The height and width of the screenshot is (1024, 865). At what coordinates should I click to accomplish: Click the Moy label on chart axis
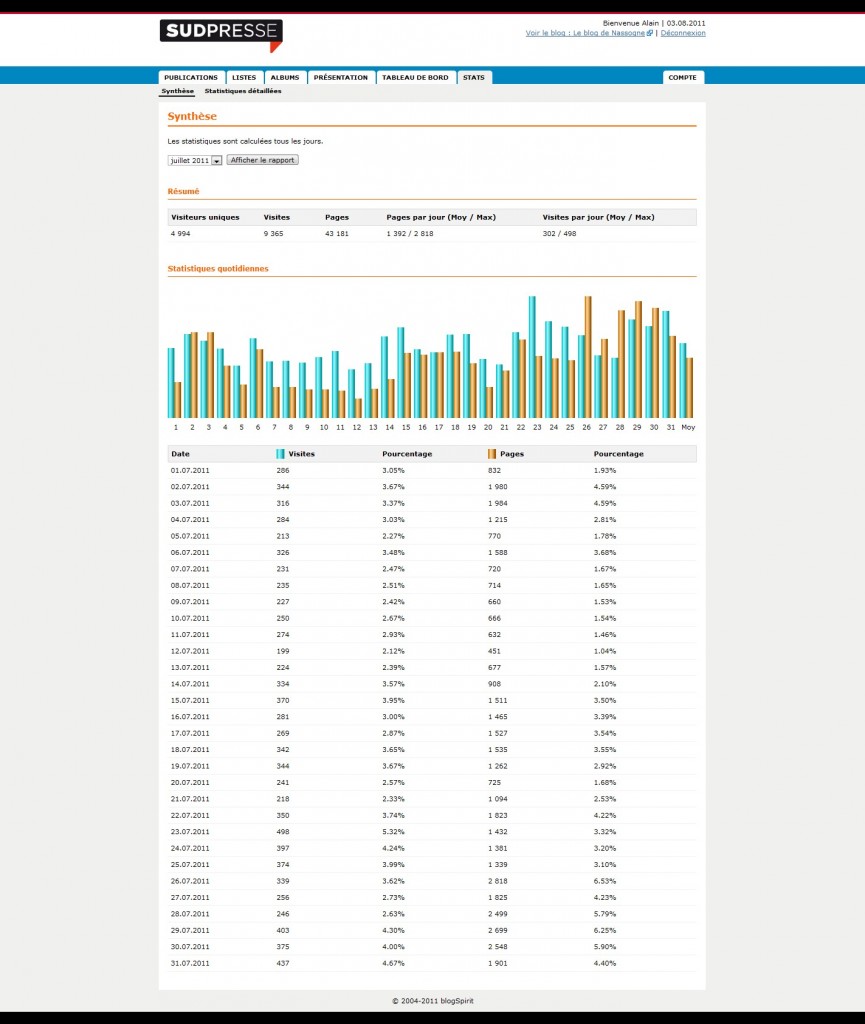coord(688,428)
